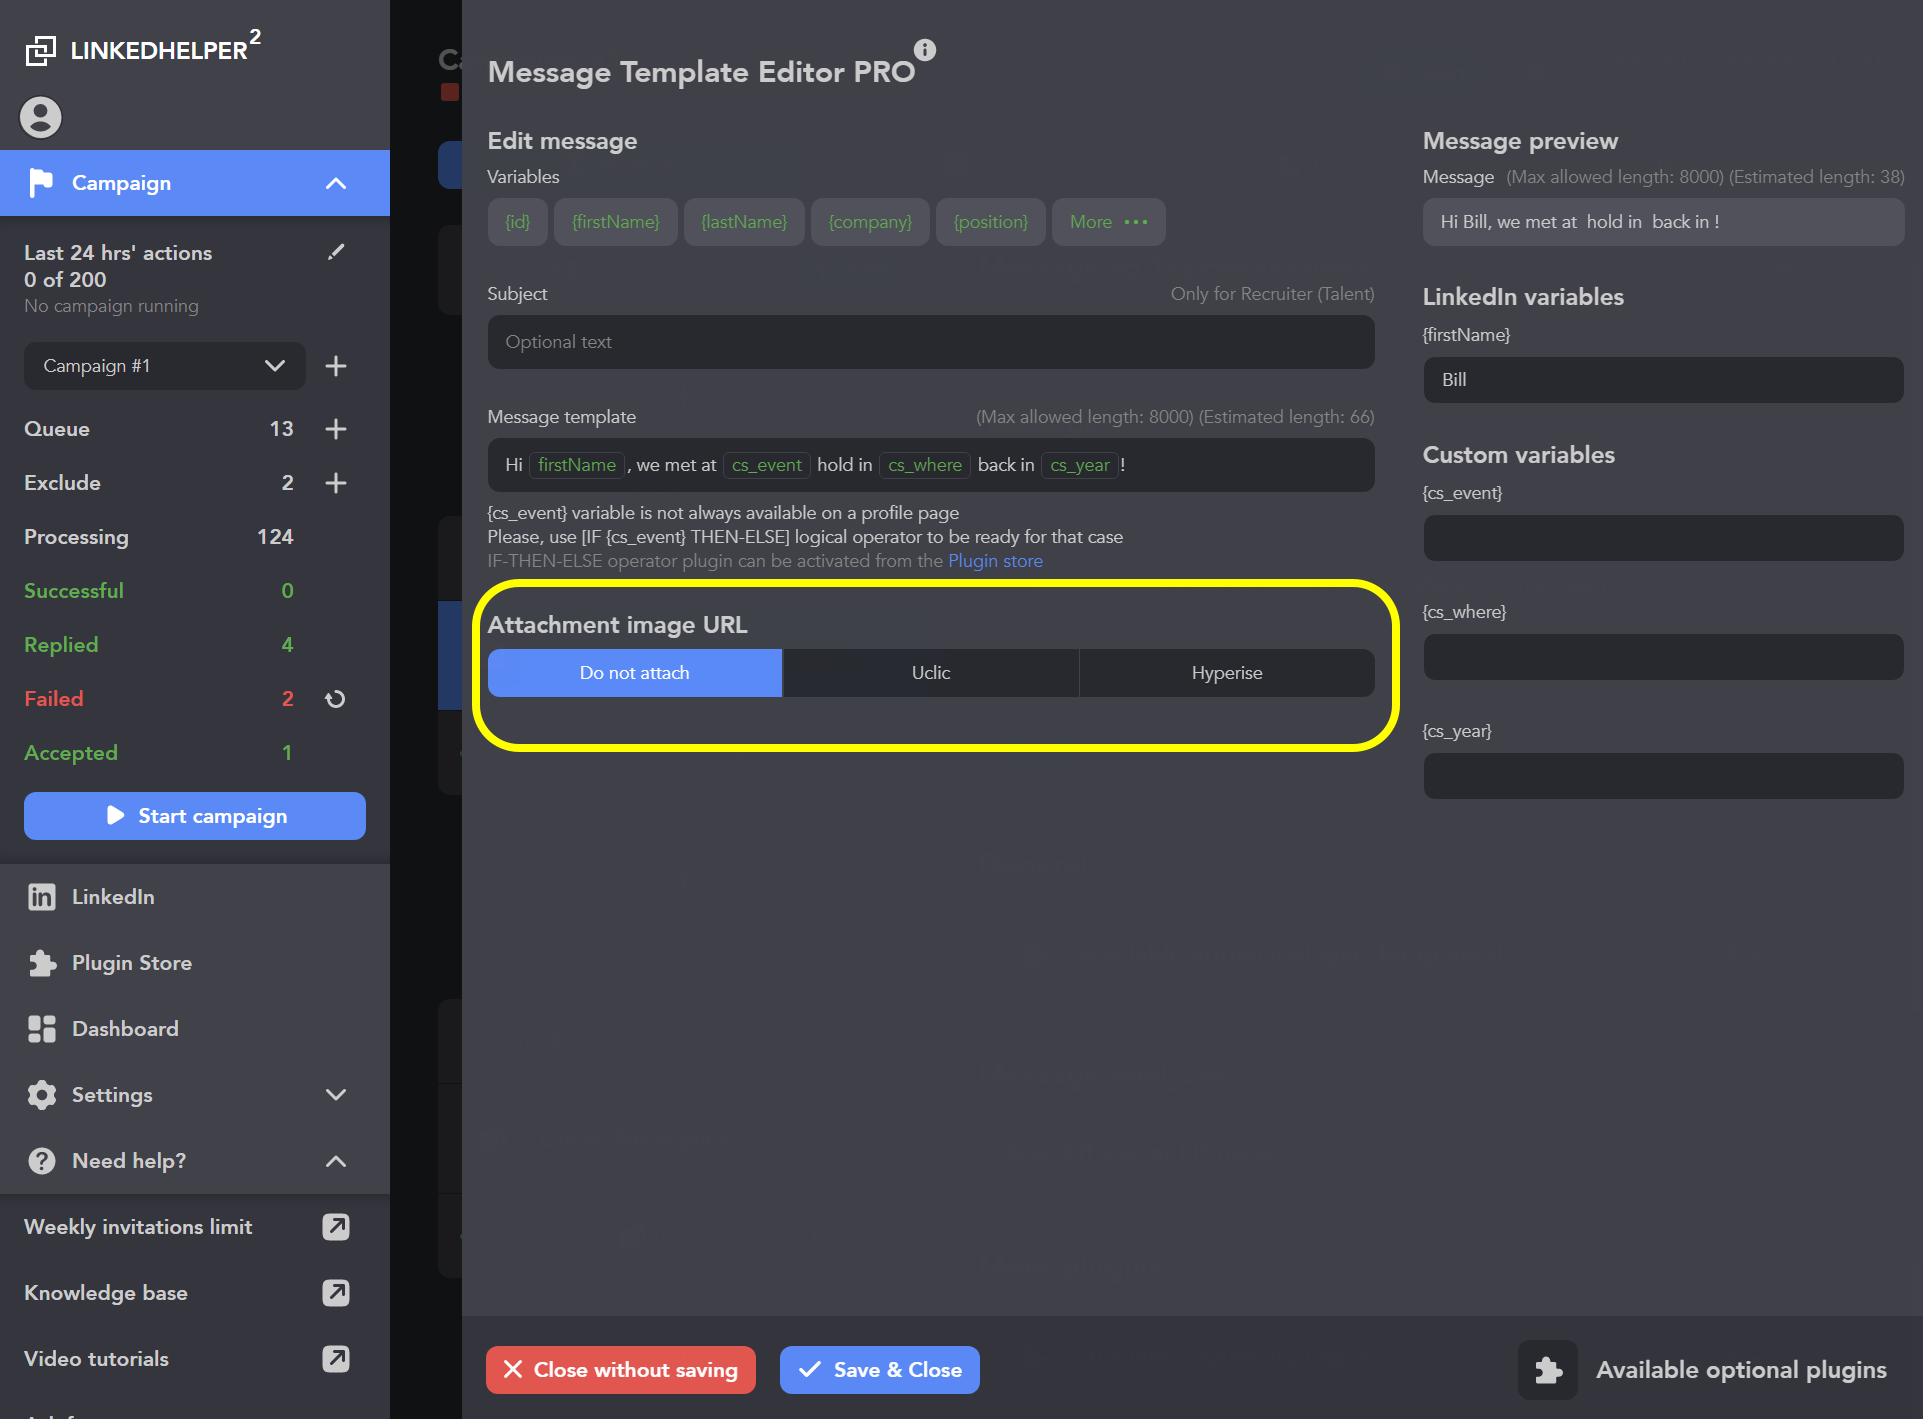Screen dimensions: 1923x1419
Task: Click the message preview text box
Action: click(1663, 222)
